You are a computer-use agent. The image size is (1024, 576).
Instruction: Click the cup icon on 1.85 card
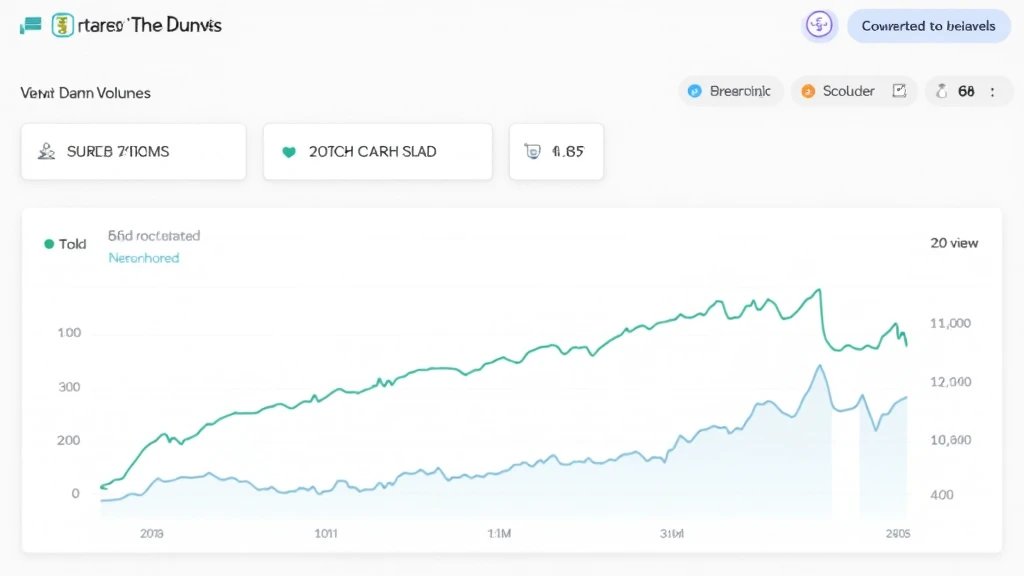click(x=533, y=152)
